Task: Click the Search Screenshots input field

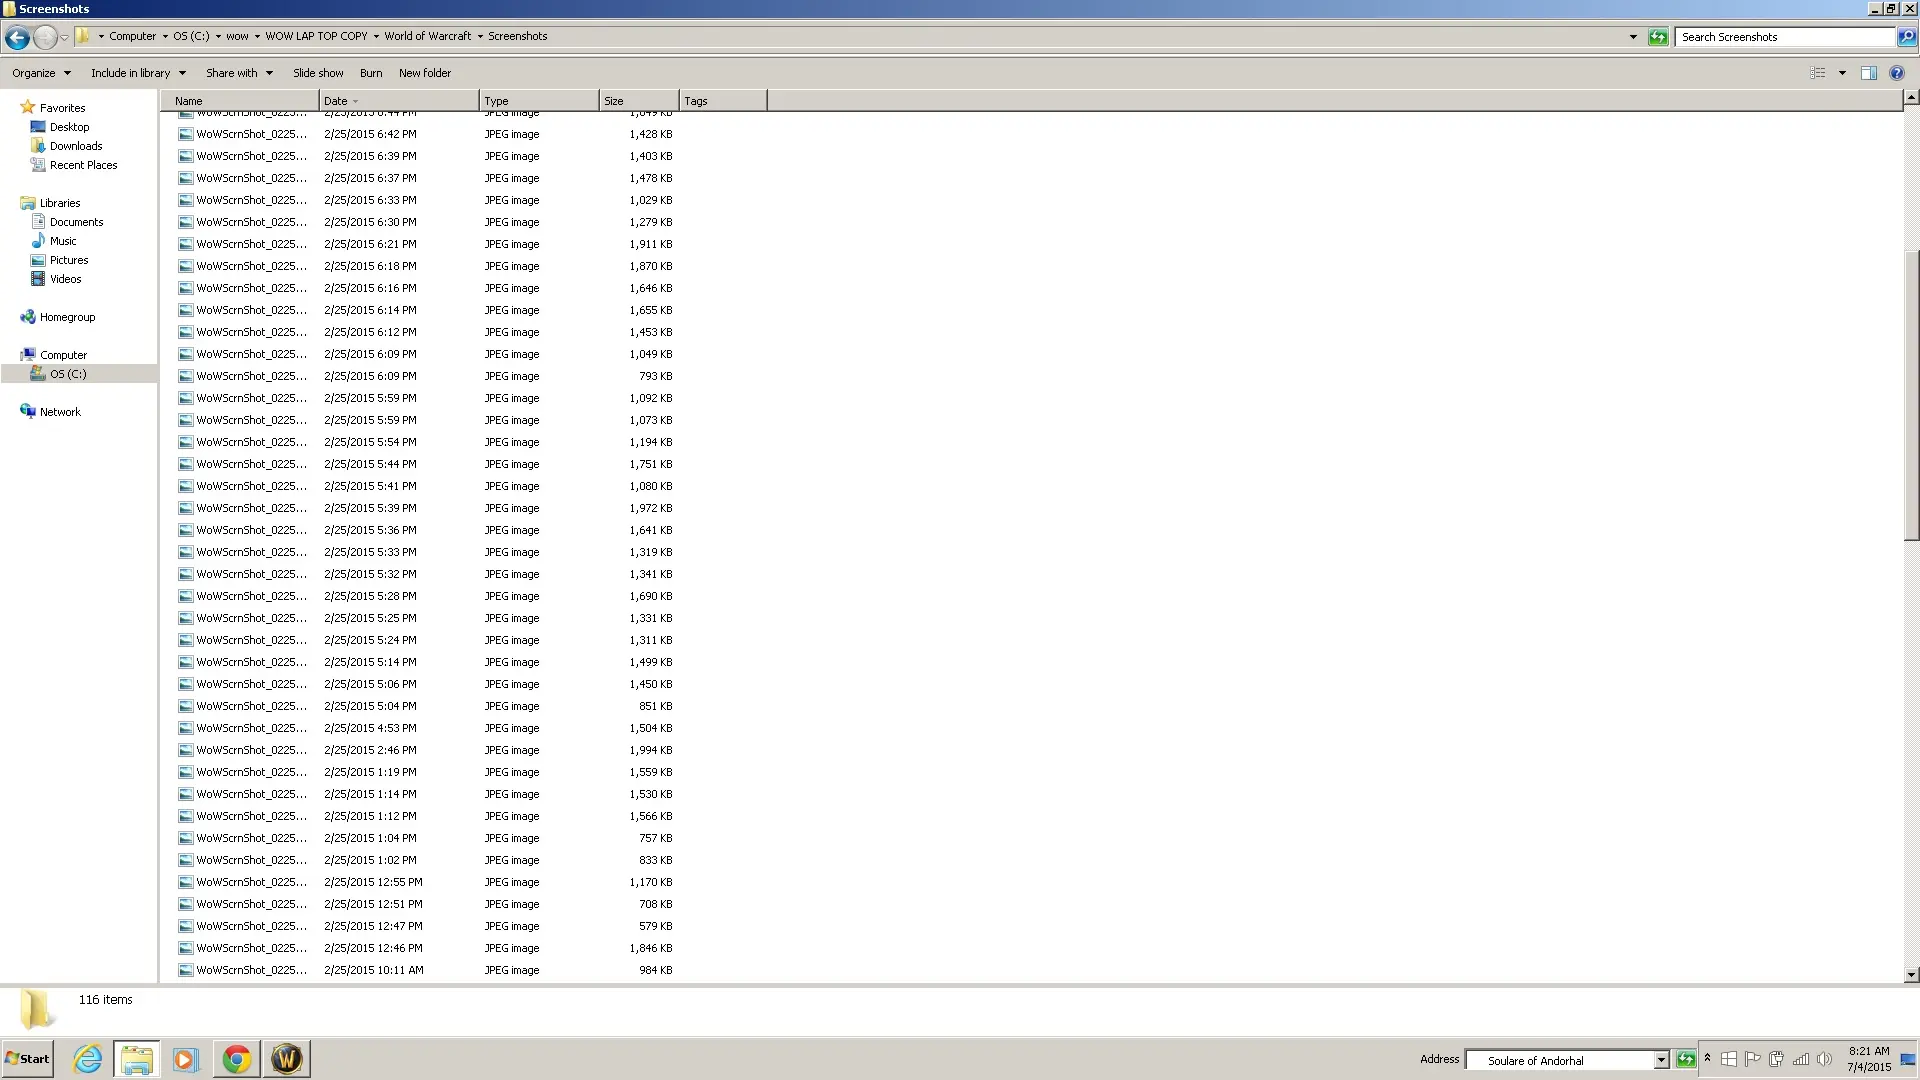Action: (x=1785, y=37)
